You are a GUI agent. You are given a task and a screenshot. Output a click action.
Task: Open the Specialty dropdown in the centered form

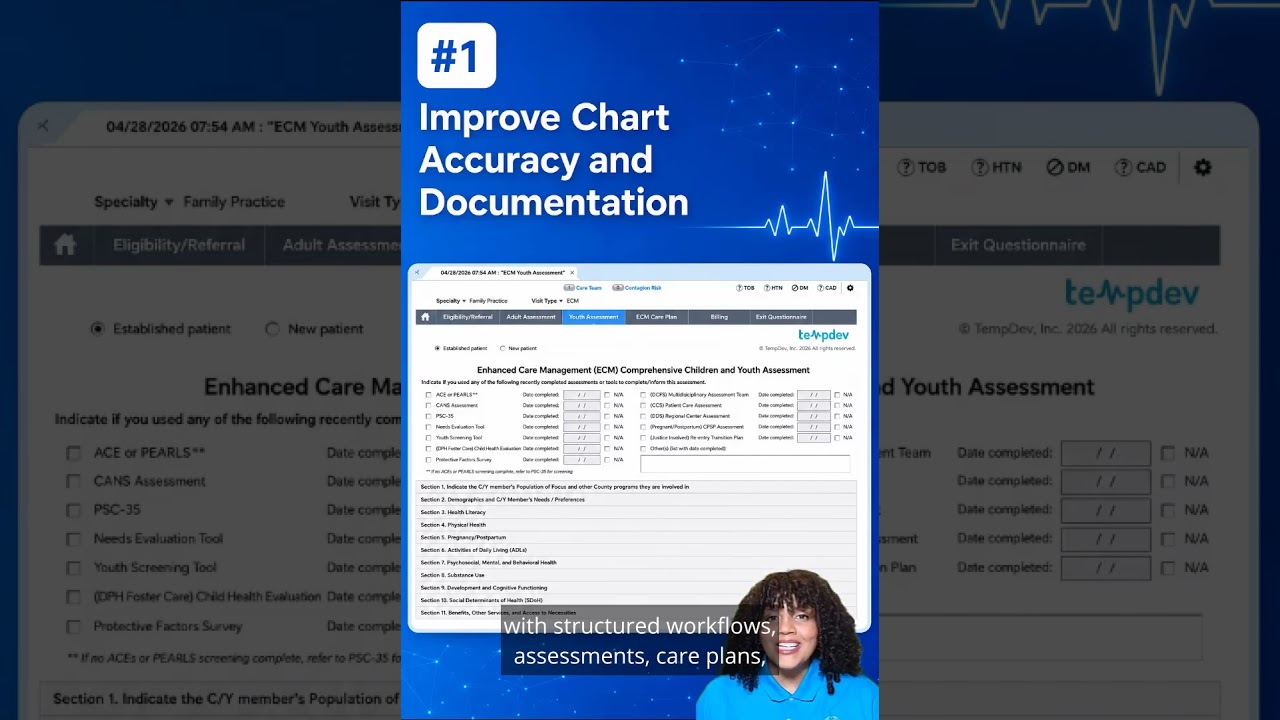tap(451, 301)
